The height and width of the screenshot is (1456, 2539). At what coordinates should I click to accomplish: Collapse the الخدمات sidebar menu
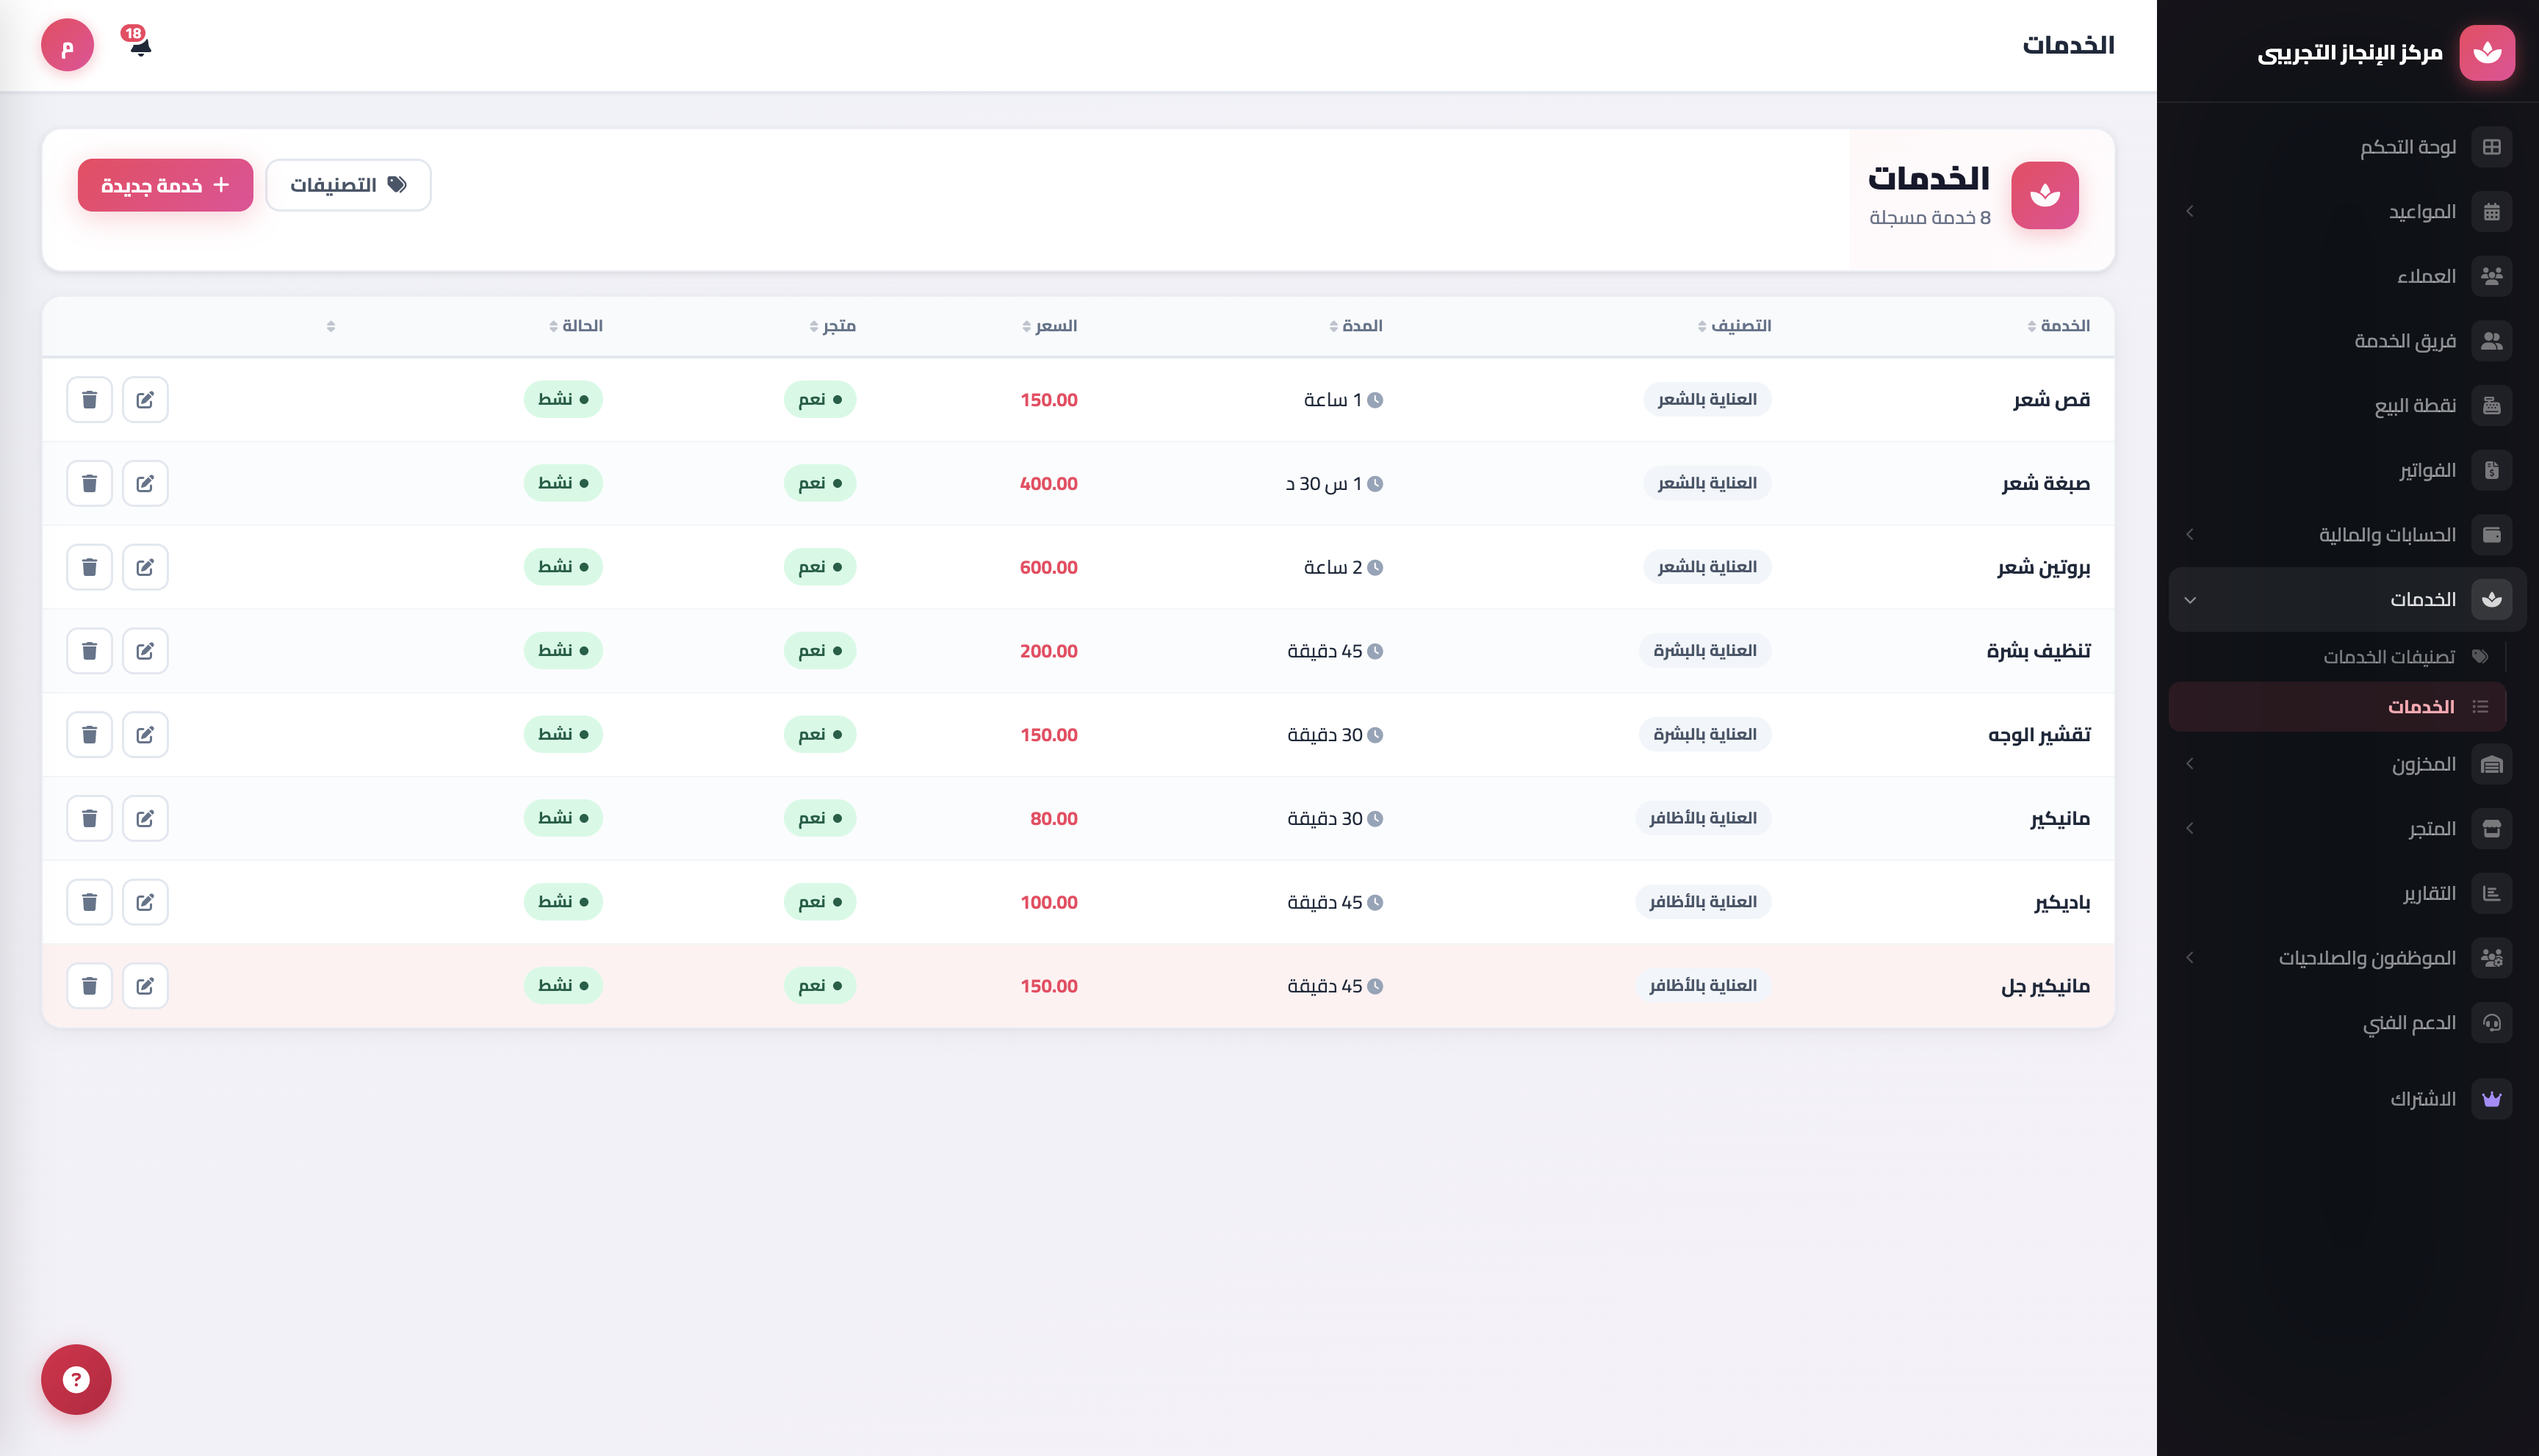(x=2347, y=599)
